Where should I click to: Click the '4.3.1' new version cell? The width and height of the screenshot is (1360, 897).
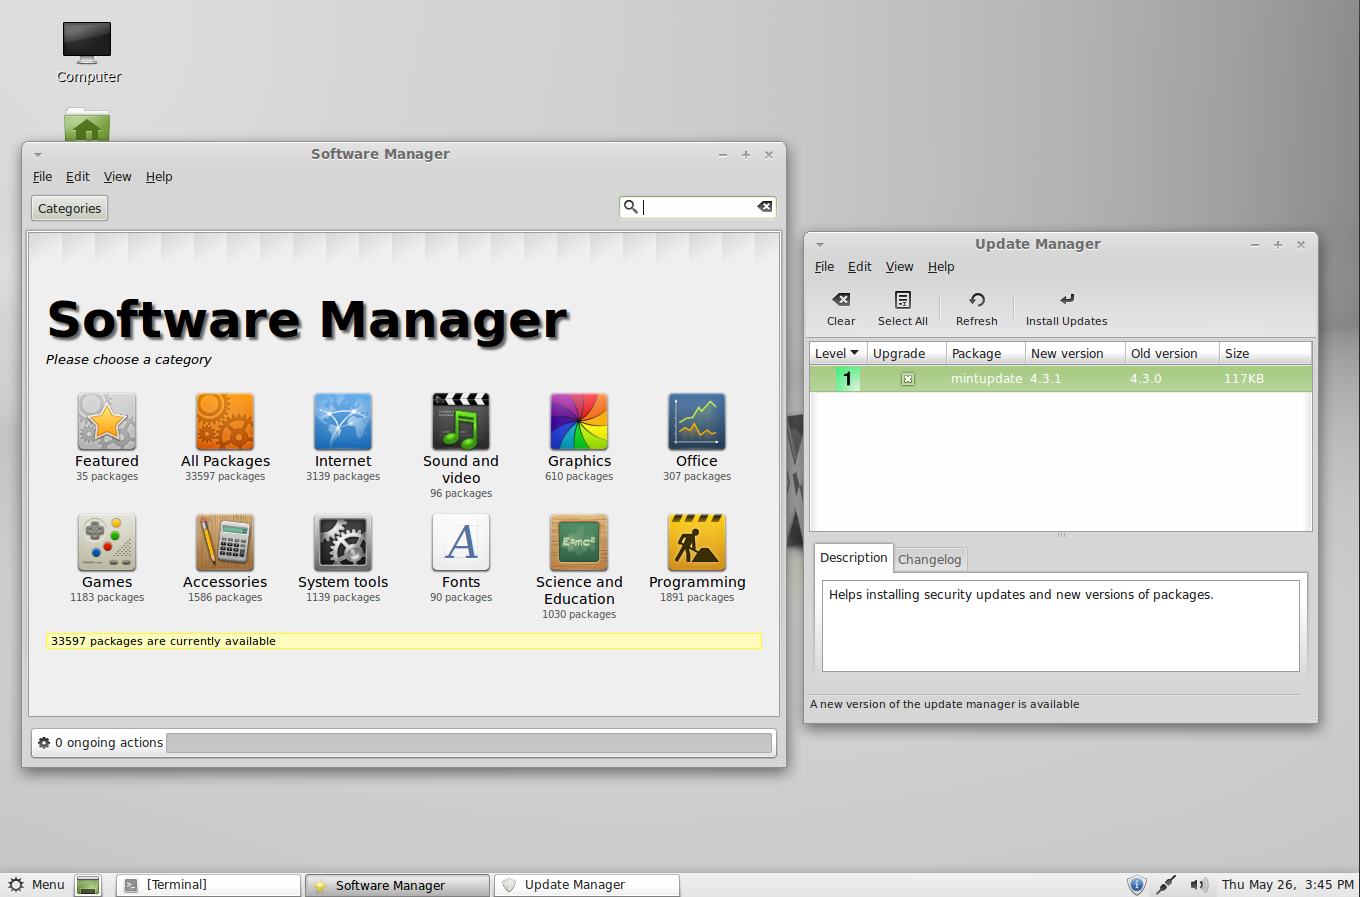coord(1046,379)
